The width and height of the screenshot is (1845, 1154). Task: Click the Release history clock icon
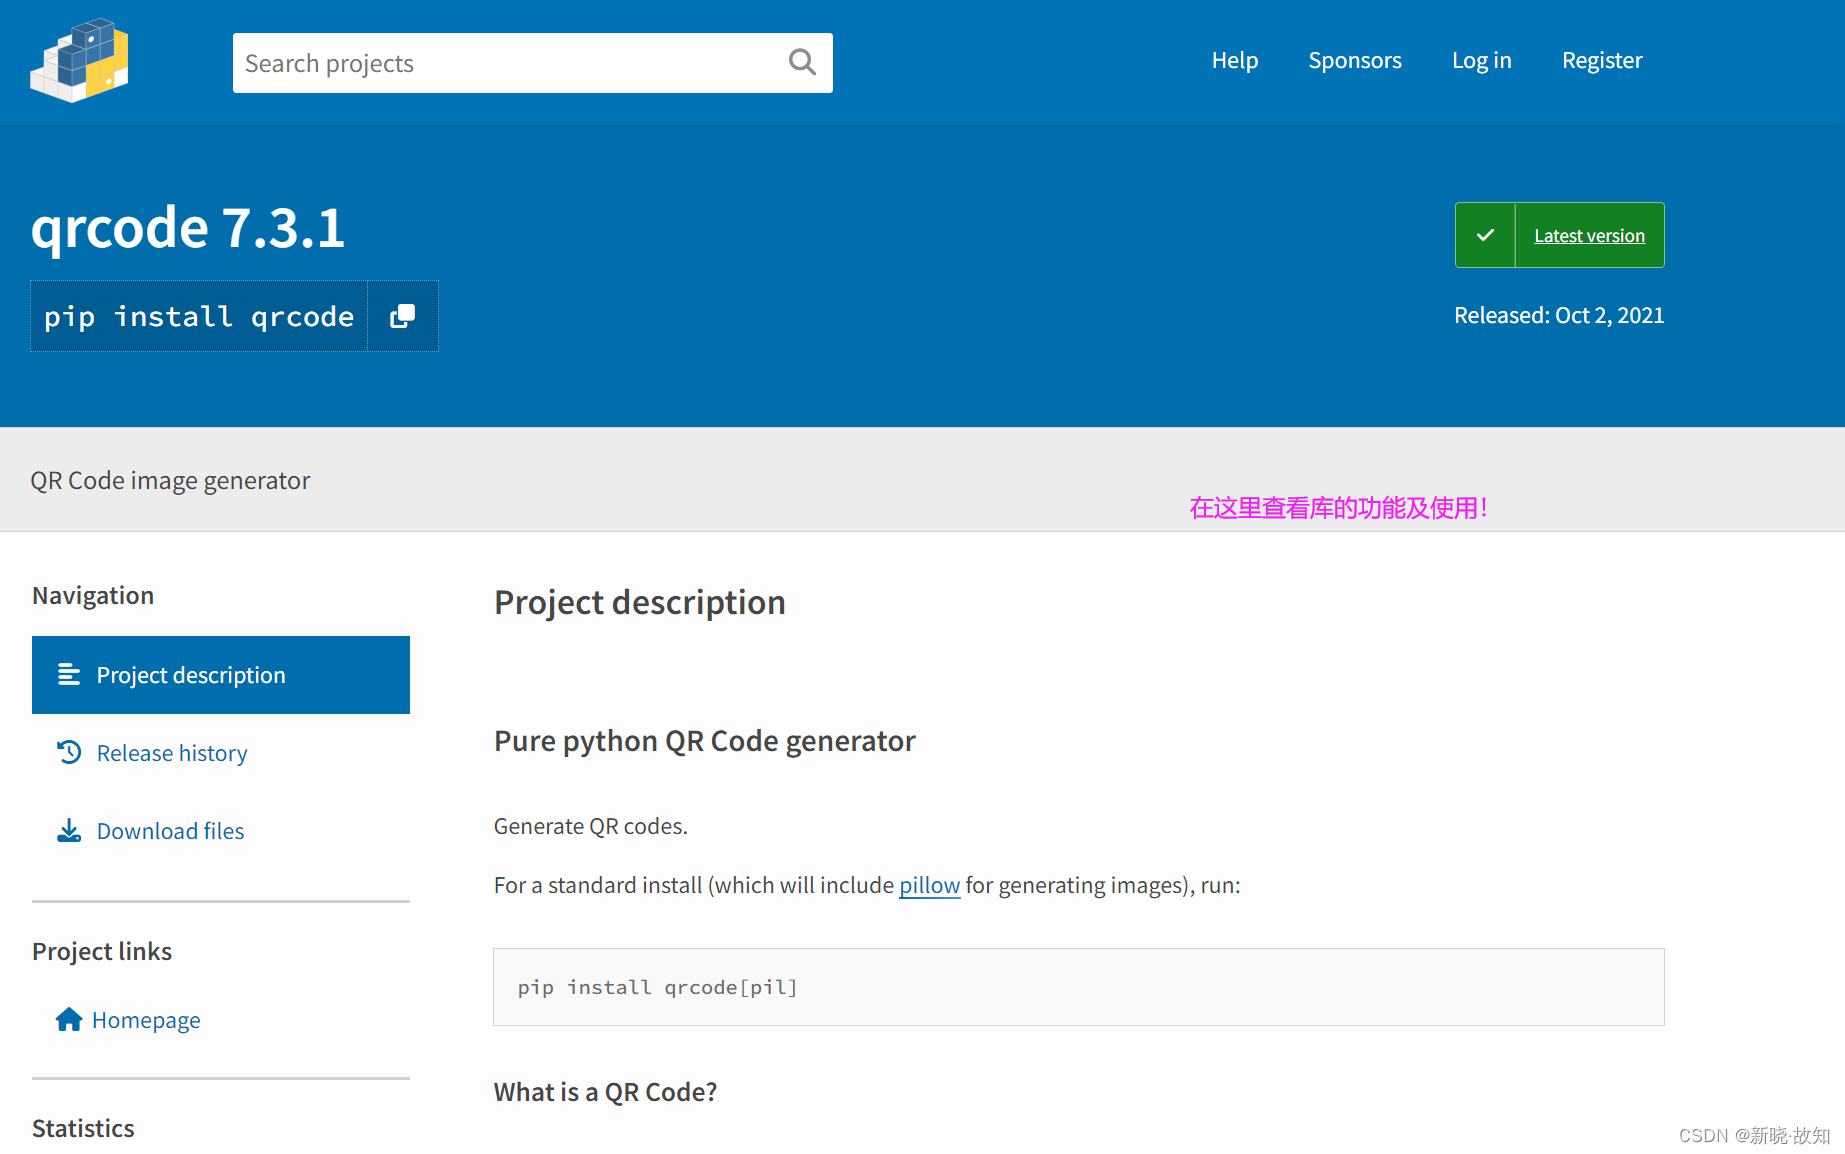[x=69, y=752]
